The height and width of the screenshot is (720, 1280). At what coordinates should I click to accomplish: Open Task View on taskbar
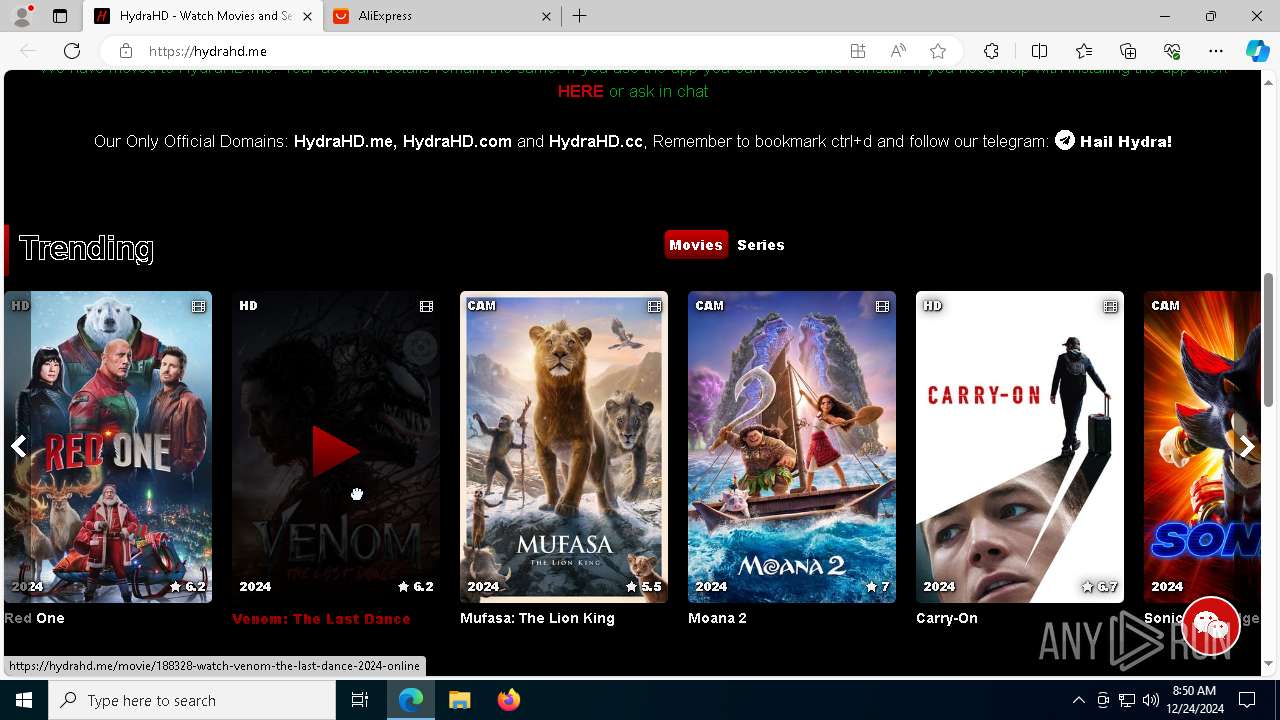pyautogui.click(x=360, y=700)
